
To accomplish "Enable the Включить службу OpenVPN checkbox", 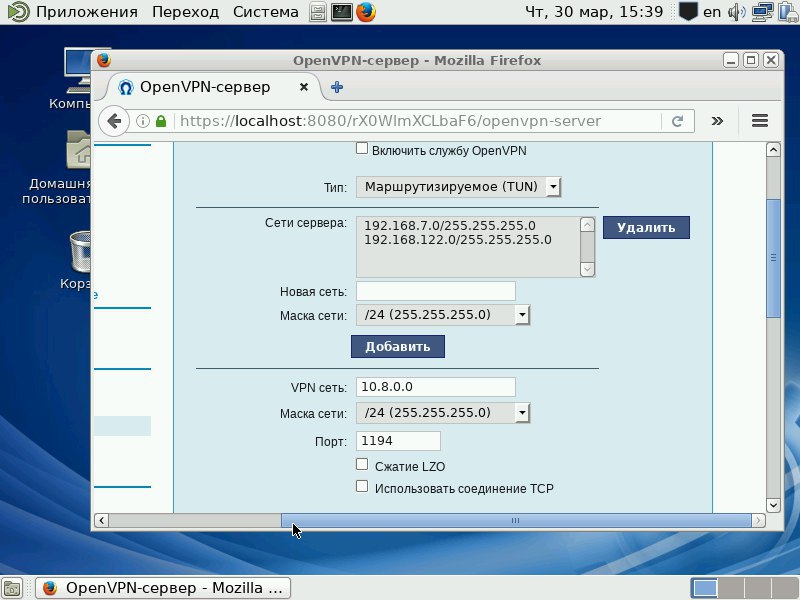I will (362, 148).
